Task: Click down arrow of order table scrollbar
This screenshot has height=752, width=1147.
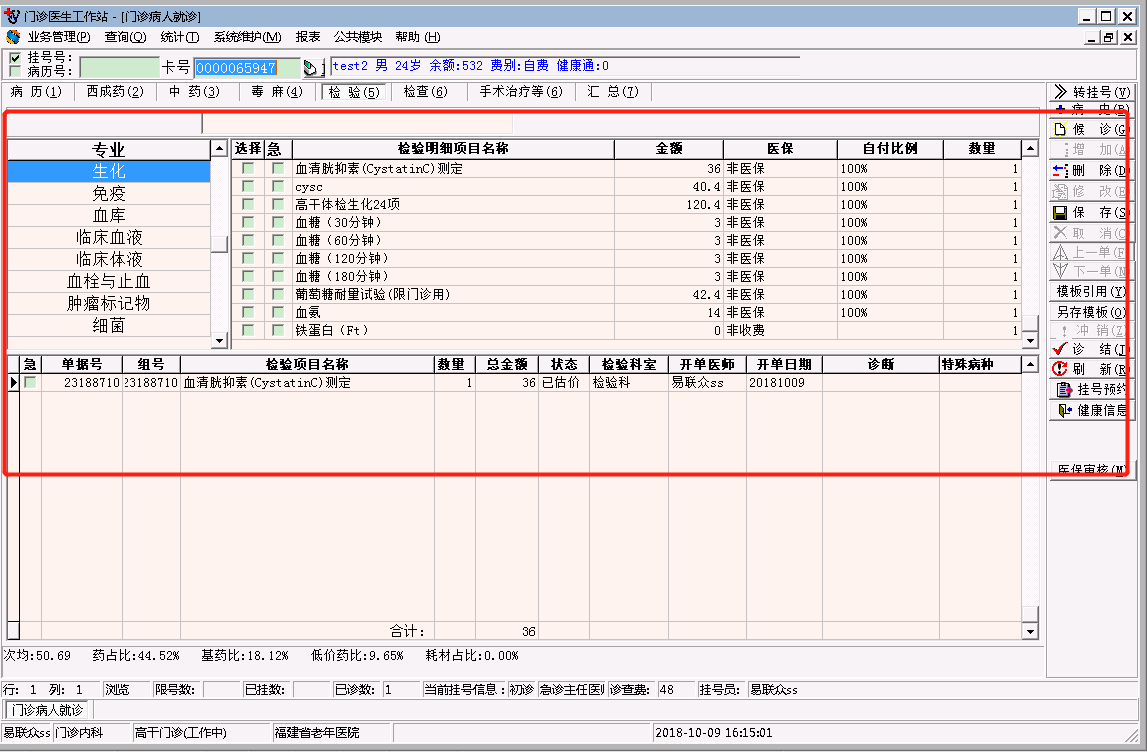Action: [1030, 631]
